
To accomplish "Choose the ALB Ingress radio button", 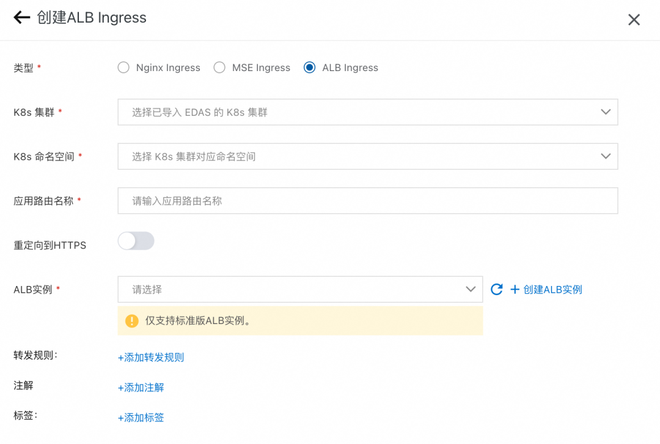I will (x=309, y=67).
